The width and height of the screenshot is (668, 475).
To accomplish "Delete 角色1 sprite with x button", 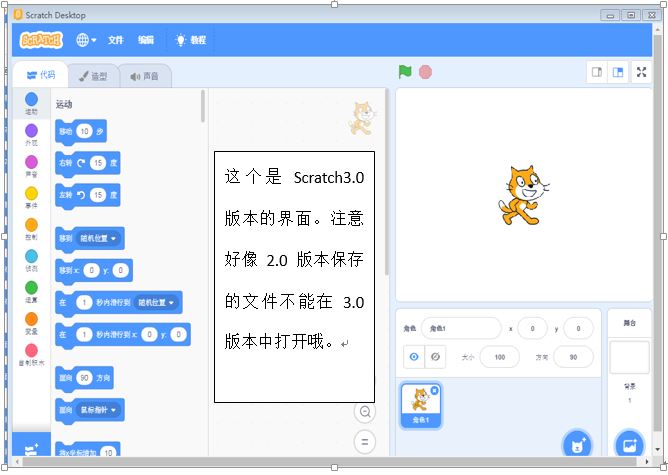I will tap(434, 390).
